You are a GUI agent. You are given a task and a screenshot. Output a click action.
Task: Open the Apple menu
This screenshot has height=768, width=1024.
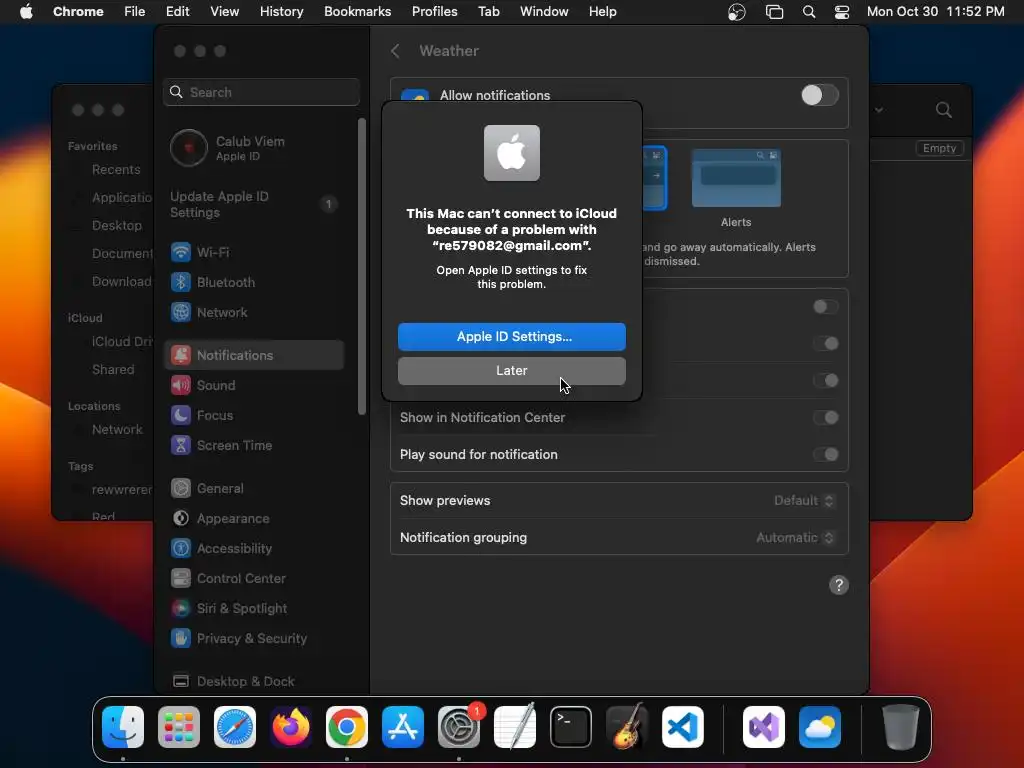26,12
